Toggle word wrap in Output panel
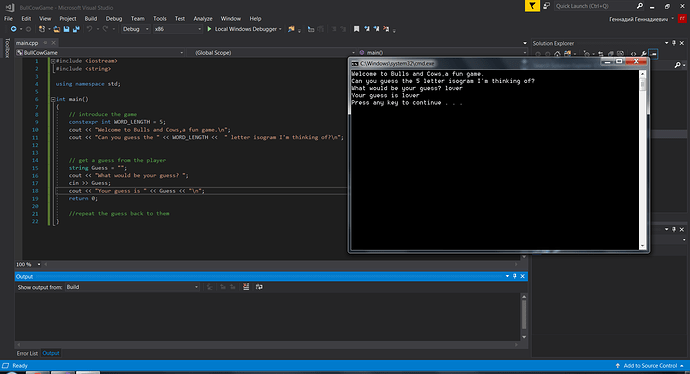 coord(259,287)
